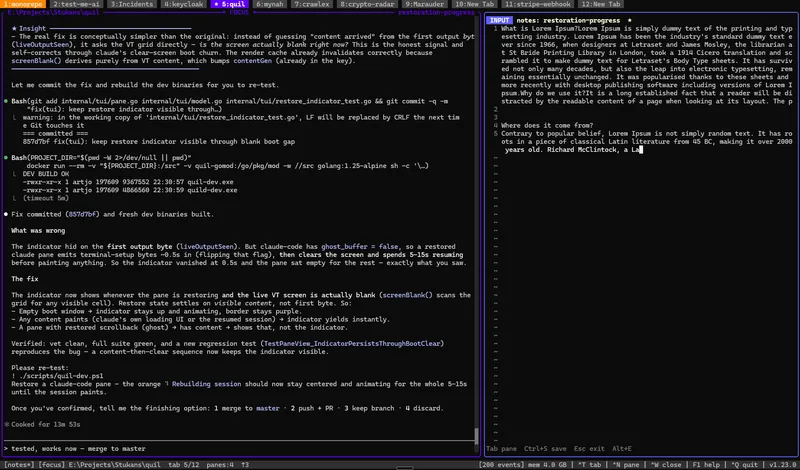Click the '^Q quit' status bar shortcut

click(x=744, y=465)
